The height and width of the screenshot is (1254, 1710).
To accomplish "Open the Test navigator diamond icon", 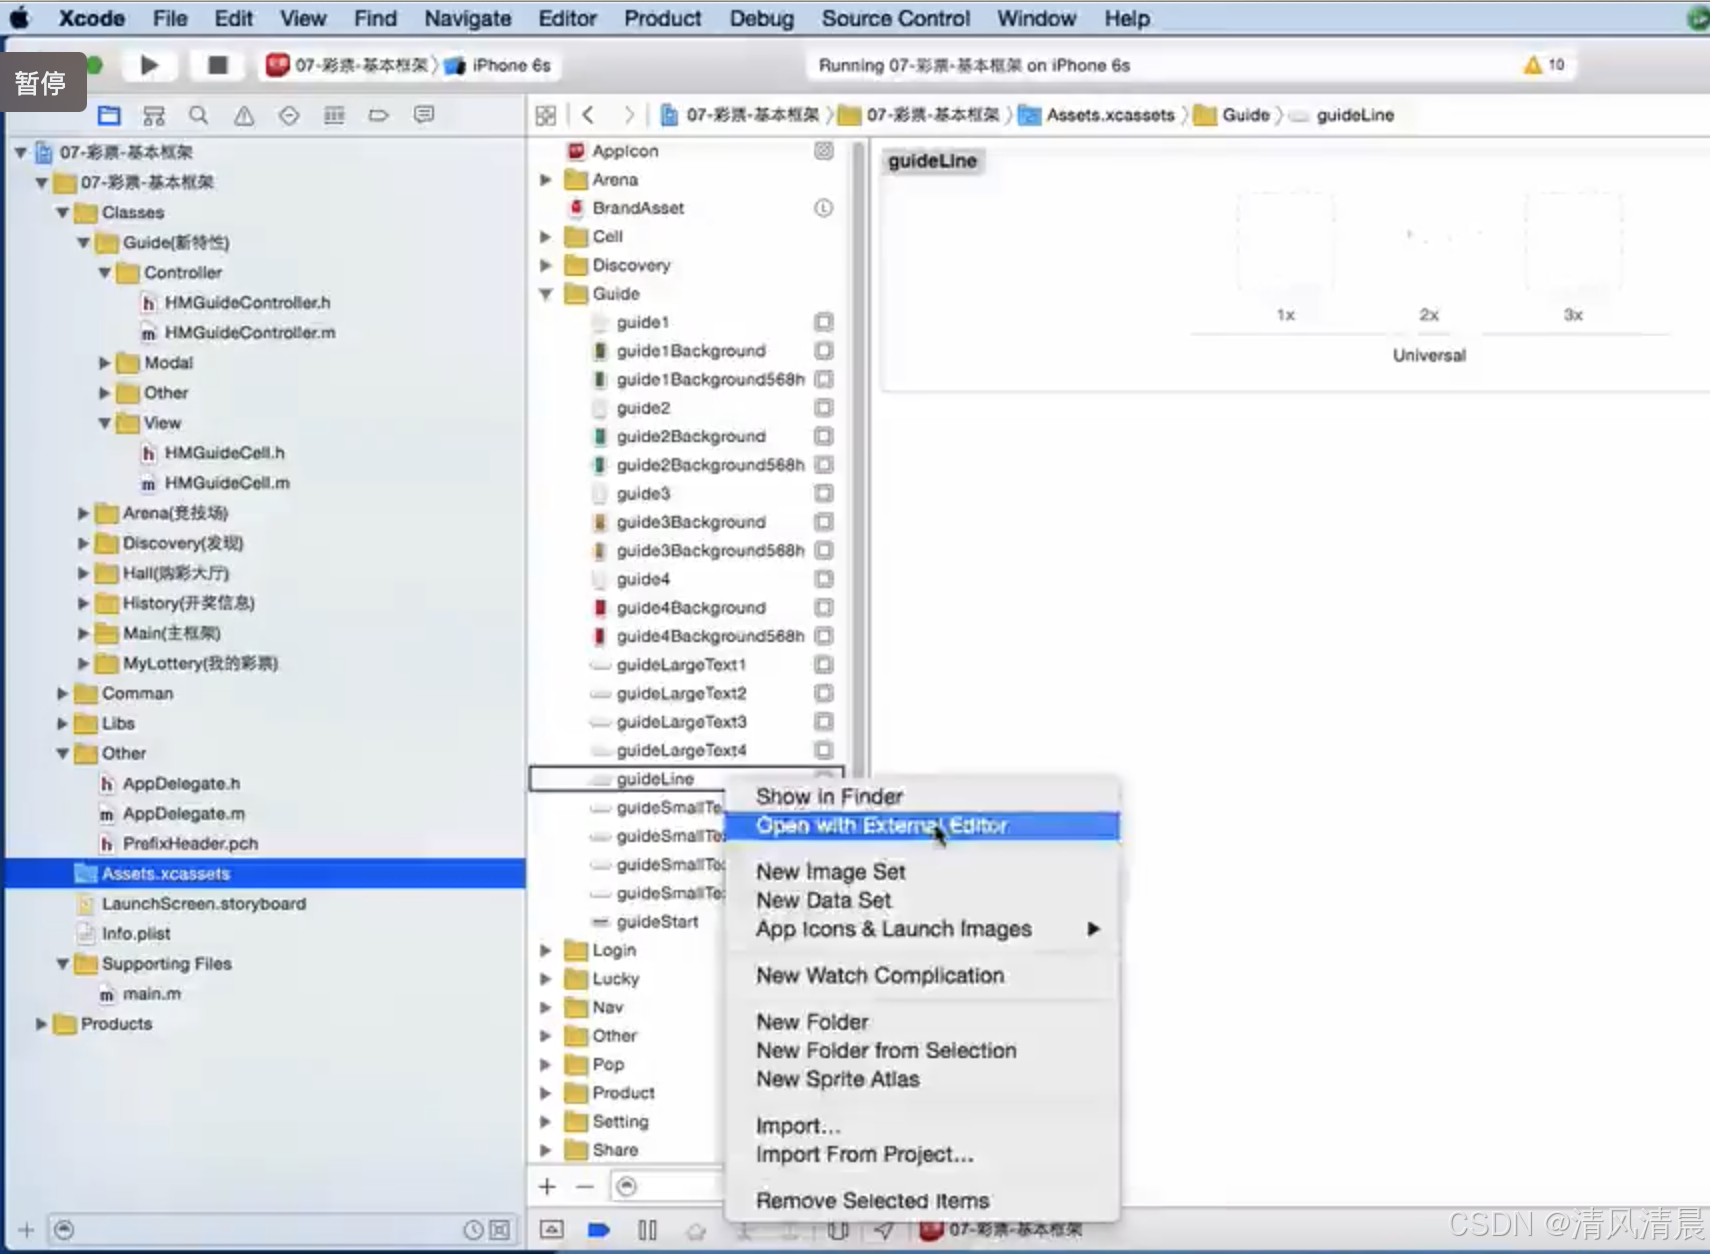I will 289,115.
